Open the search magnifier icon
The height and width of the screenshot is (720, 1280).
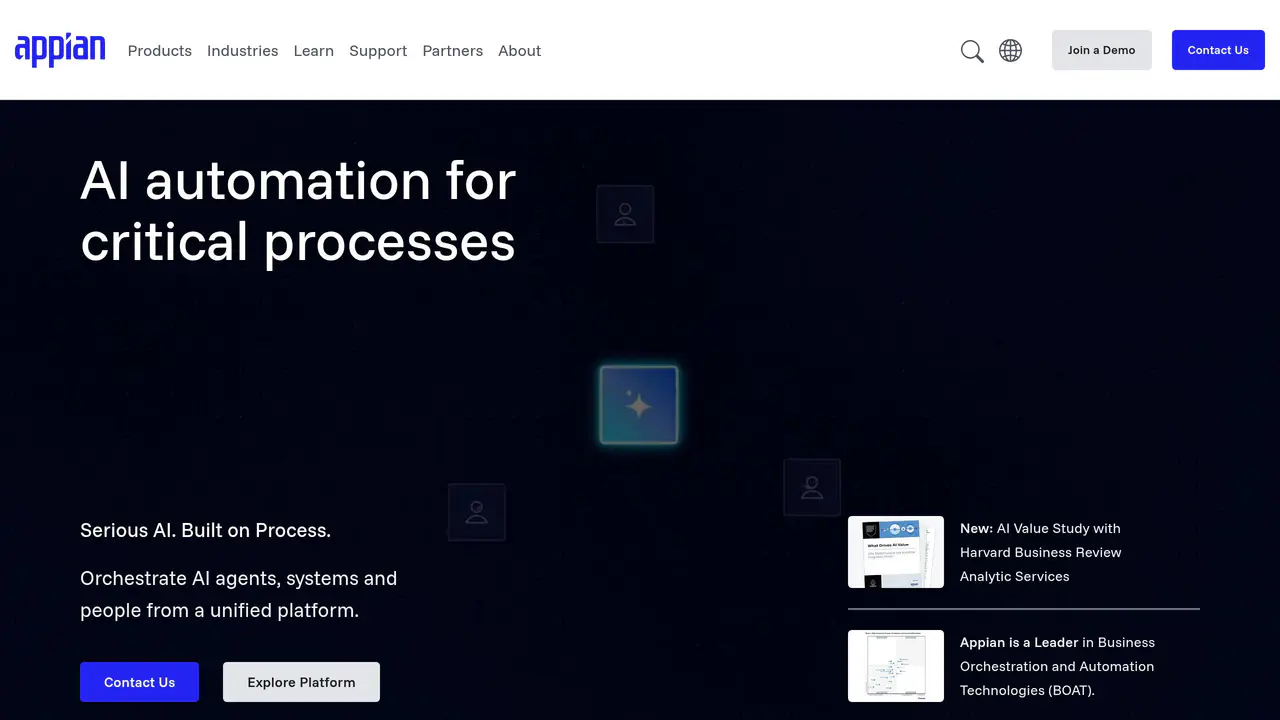(x=972, y=51)
